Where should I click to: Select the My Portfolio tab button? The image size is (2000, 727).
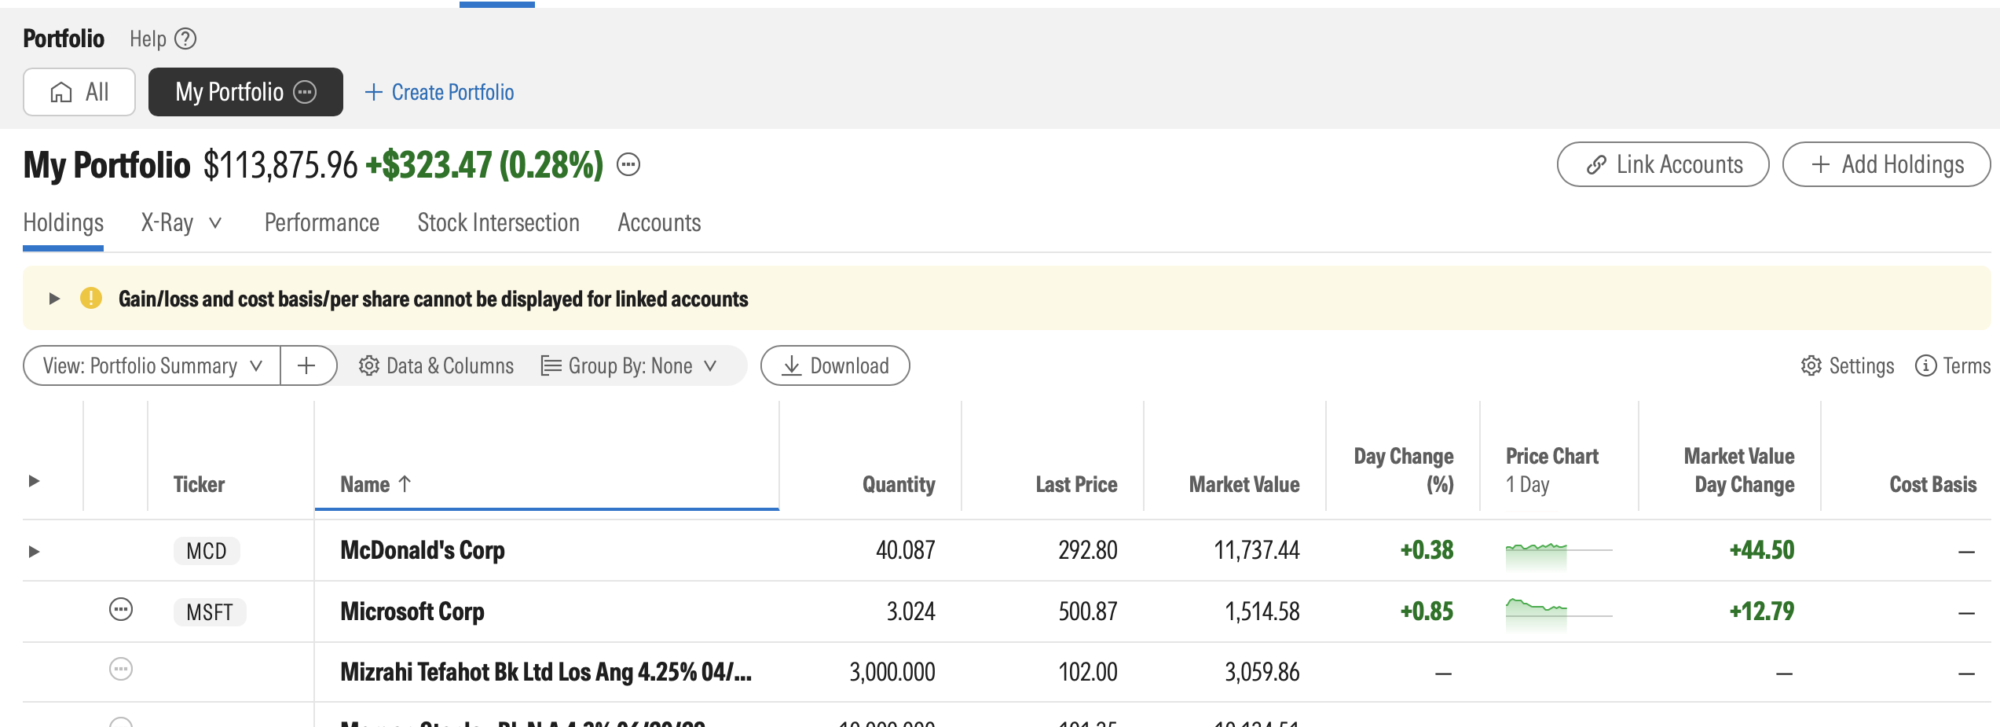(245, 92)
